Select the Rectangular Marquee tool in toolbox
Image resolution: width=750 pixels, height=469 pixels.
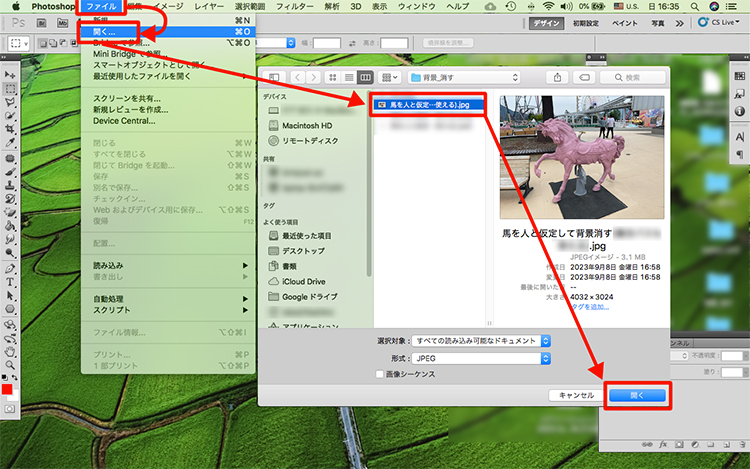pyautogui.click(x=10, y=89)
